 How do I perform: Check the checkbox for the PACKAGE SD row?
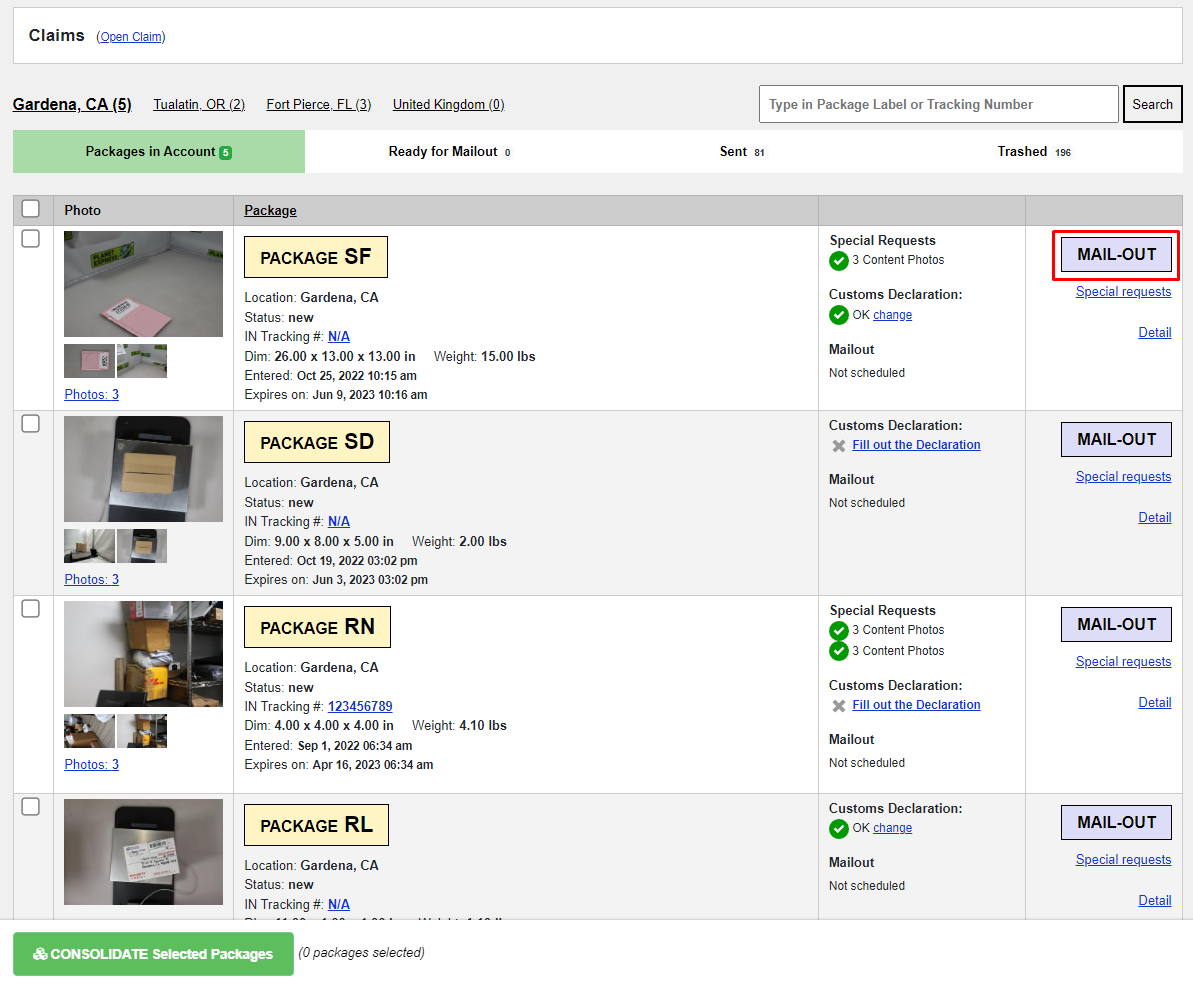[30, 423]
